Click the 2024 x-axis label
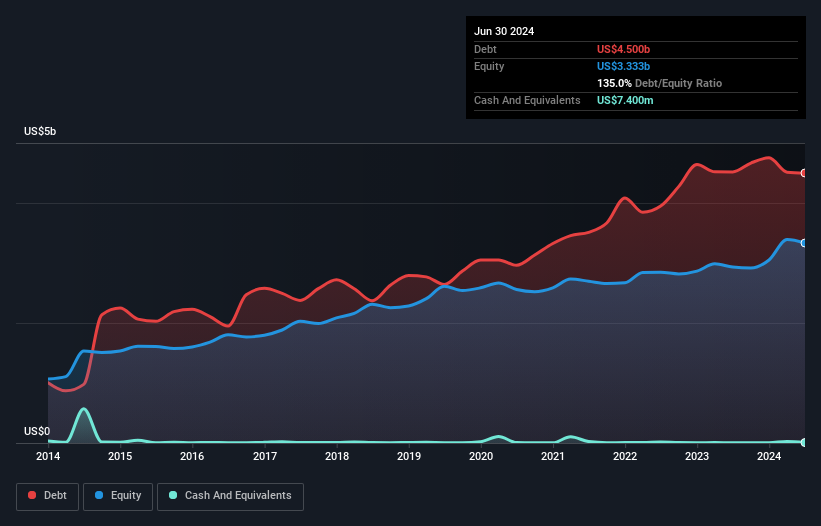The image size is (821, 526). click(769, 456)
